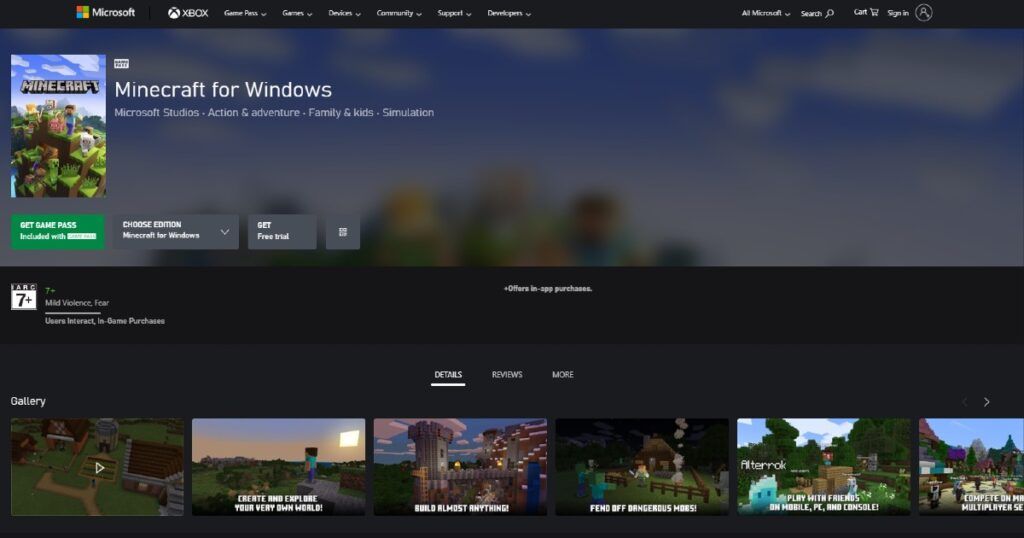Expand the Community menu

[399, 13]
